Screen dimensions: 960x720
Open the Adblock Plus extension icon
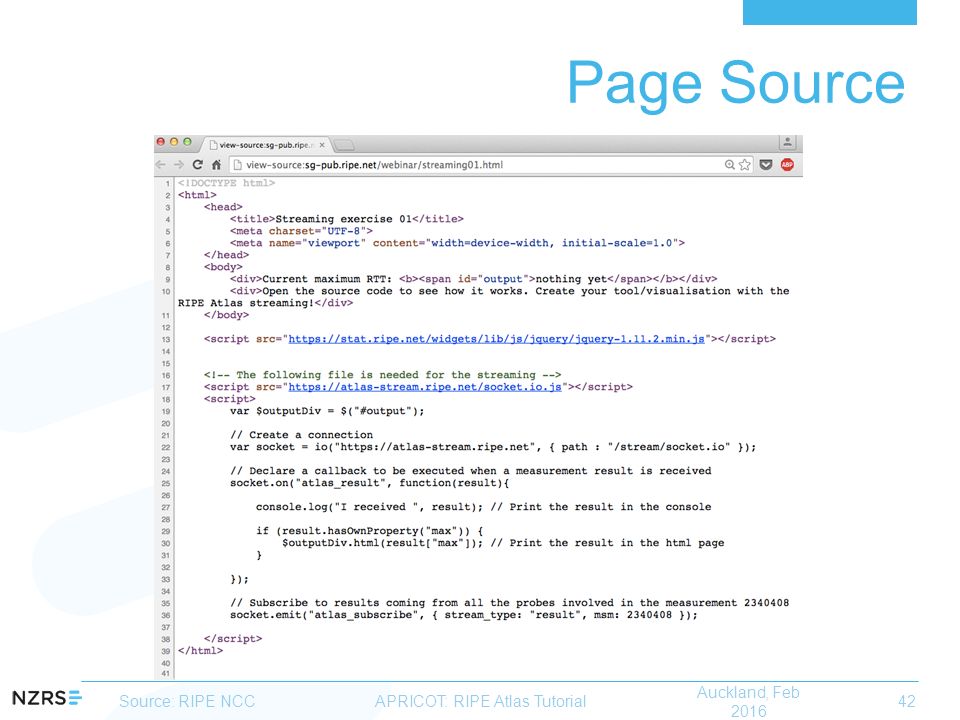tap(787, 165)
